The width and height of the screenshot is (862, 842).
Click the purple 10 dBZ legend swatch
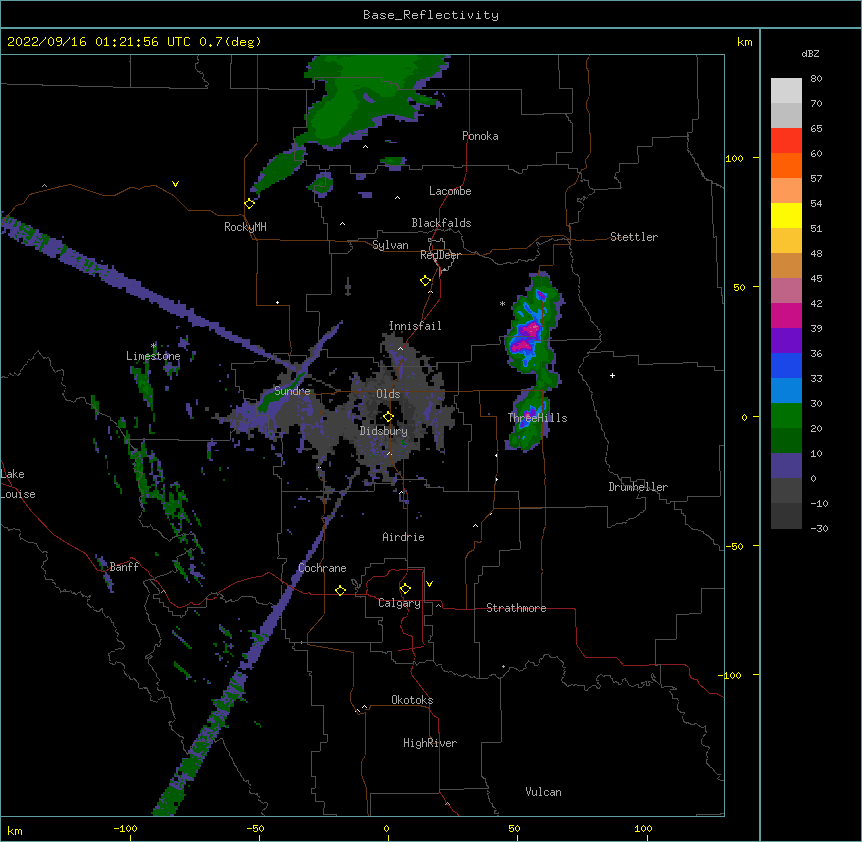pyautogui.click(x=786, y=466)
